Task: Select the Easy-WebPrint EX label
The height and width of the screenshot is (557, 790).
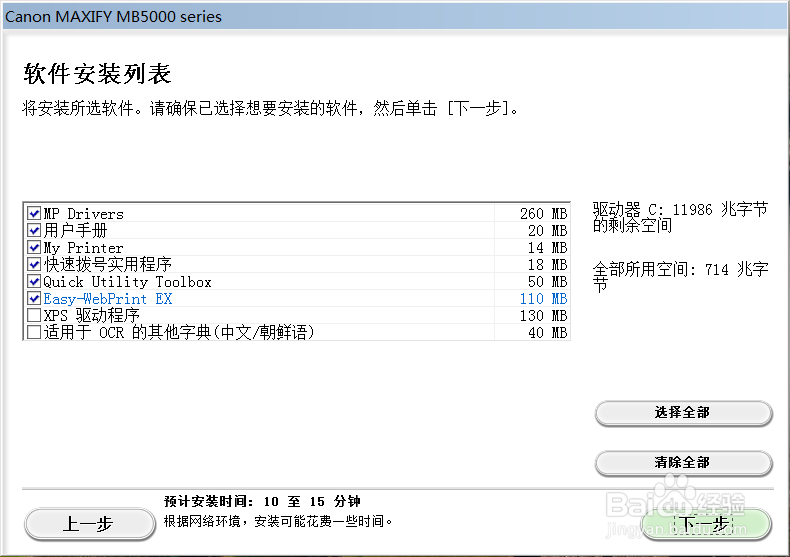Action: pyautogui.click(x=108, y=299)
